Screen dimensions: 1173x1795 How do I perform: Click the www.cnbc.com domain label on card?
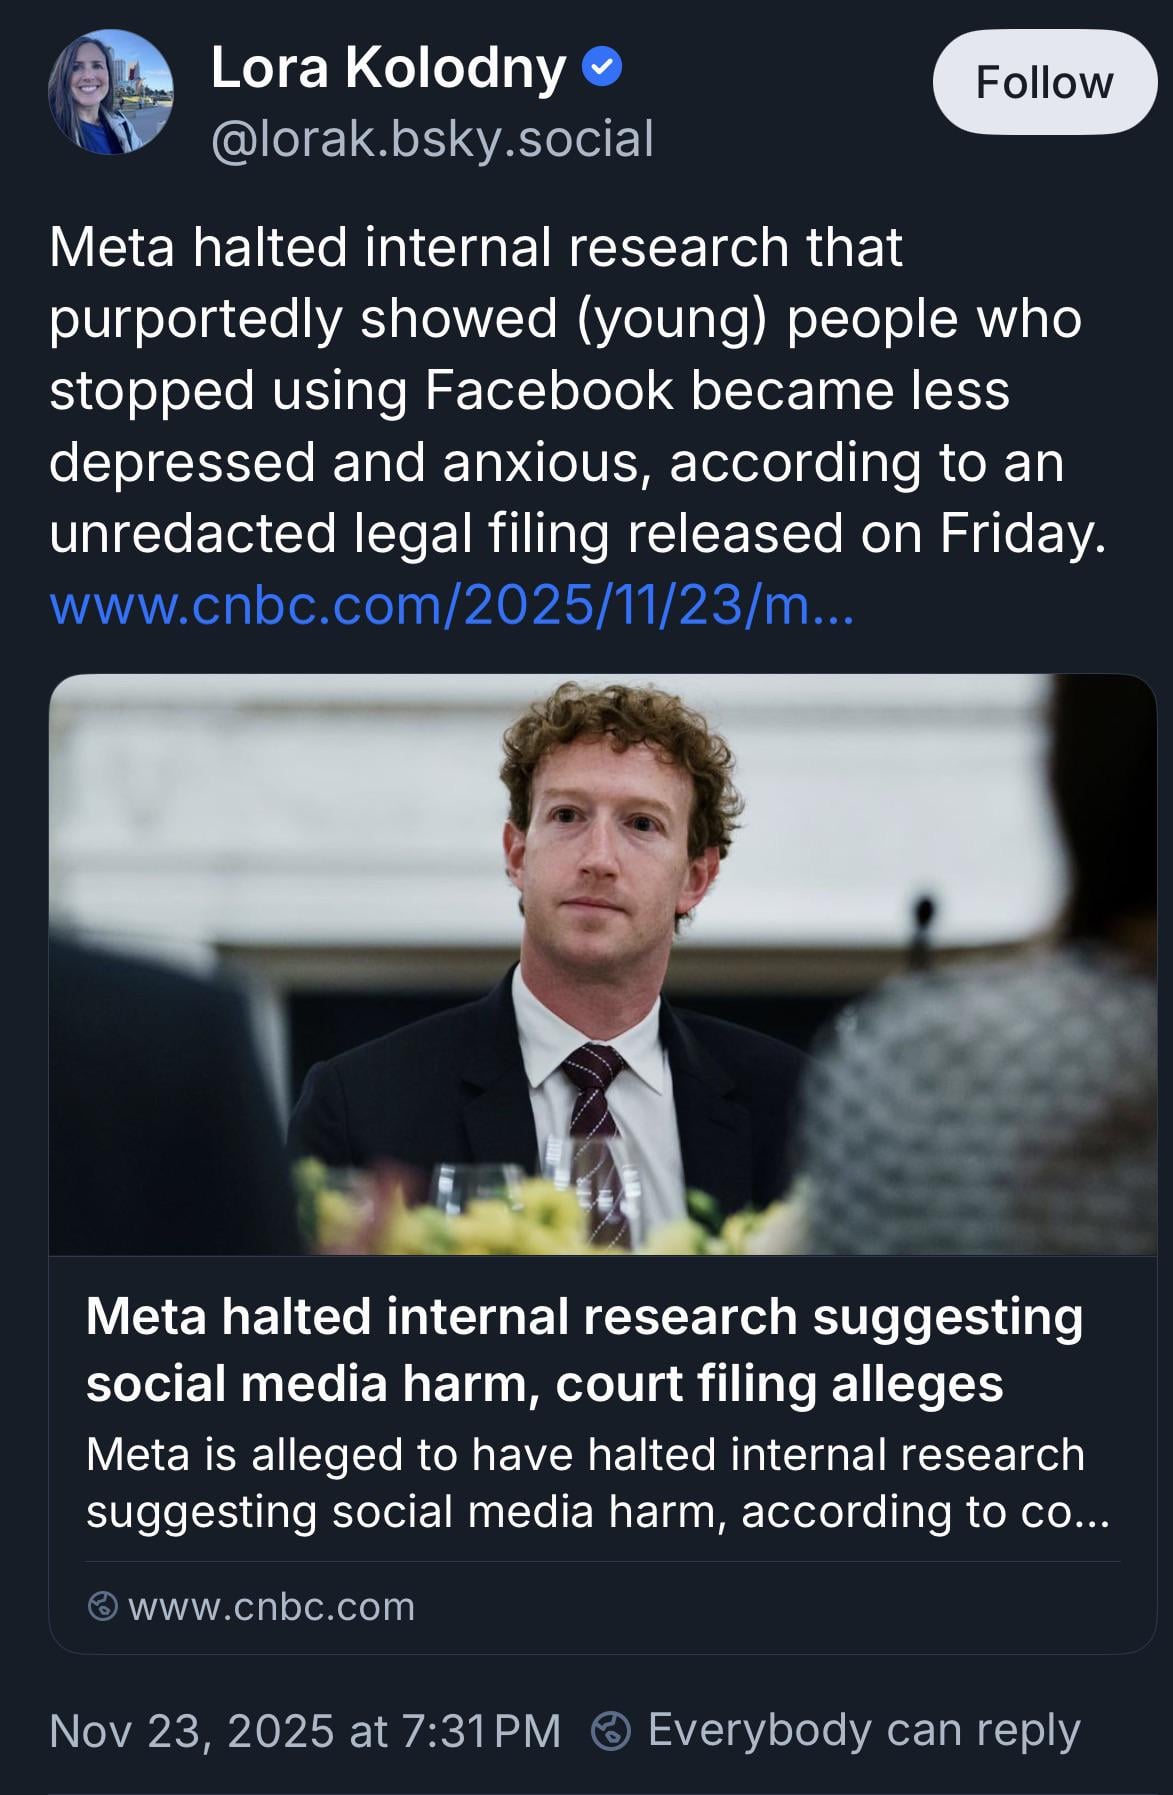point(271,1607)
